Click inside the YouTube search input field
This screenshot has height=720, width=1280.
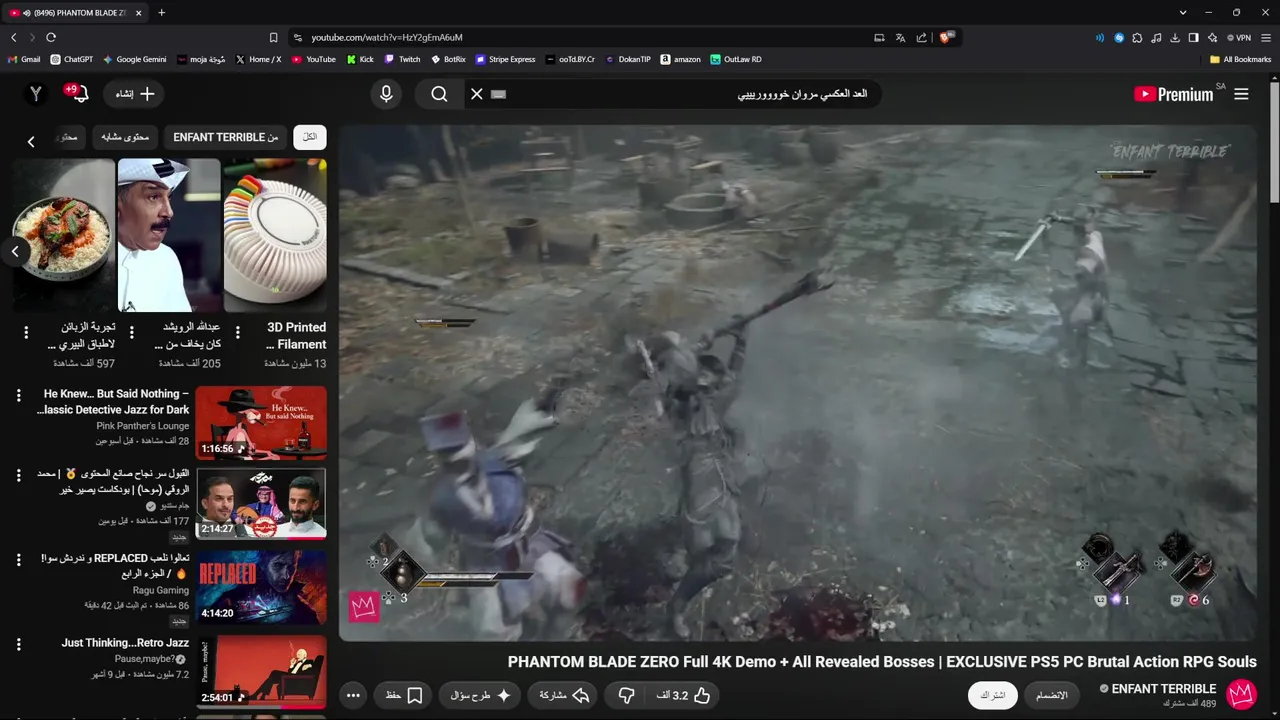point(690,94)
